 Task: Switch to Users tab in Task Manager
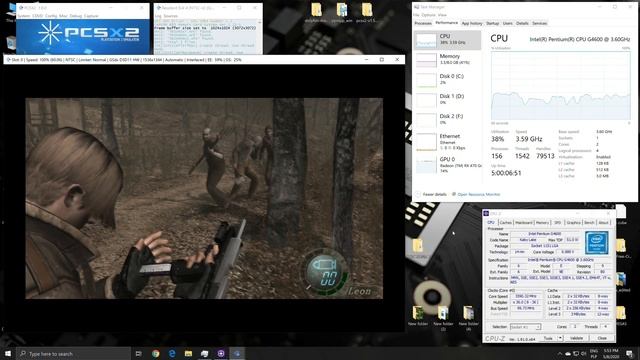pos(507,23)
